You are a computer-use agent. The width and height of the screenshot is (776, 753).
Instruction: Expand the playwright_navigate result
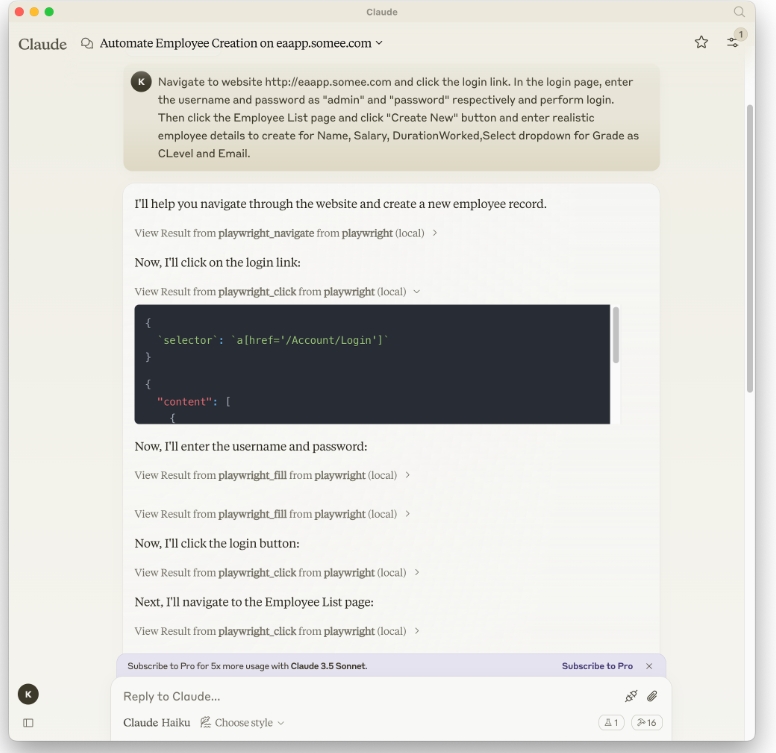pyautogui.click(x=286, y=233)
